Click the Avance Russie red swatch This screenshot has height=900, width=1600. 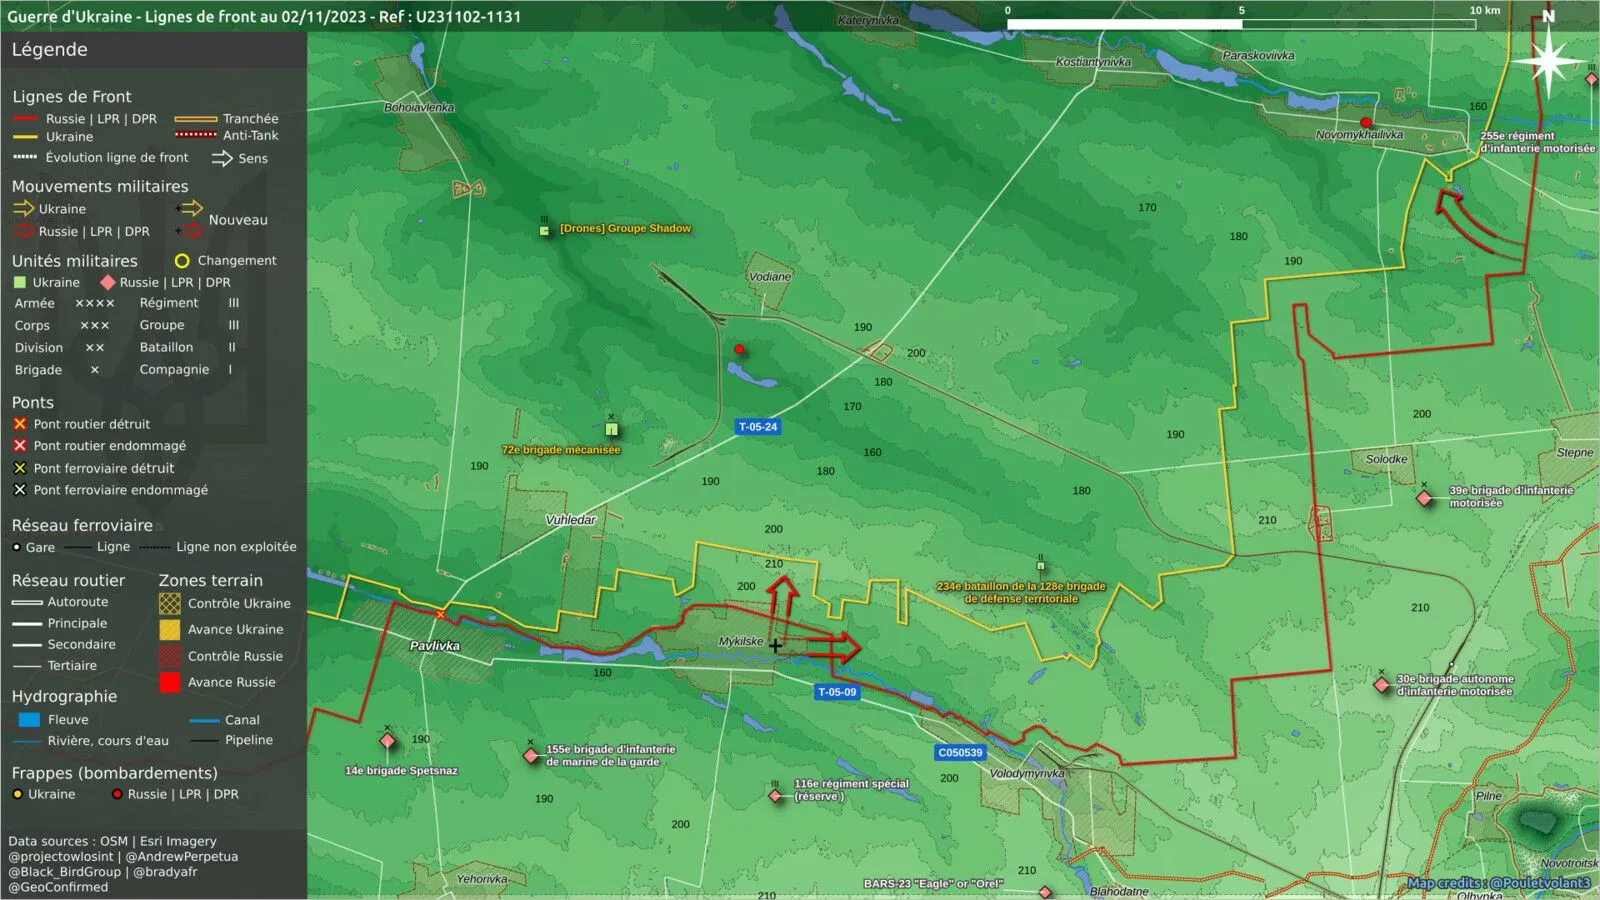pyautogui.click(x=170, y=683)
